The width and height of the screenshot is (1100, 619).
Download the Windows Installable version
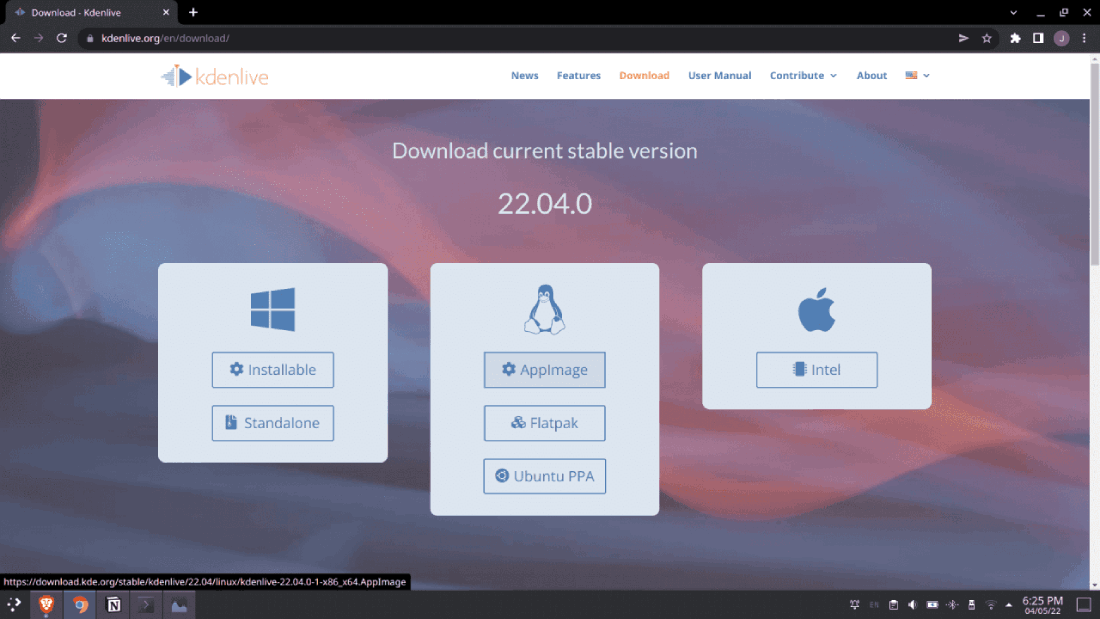[x=273, y=370]
